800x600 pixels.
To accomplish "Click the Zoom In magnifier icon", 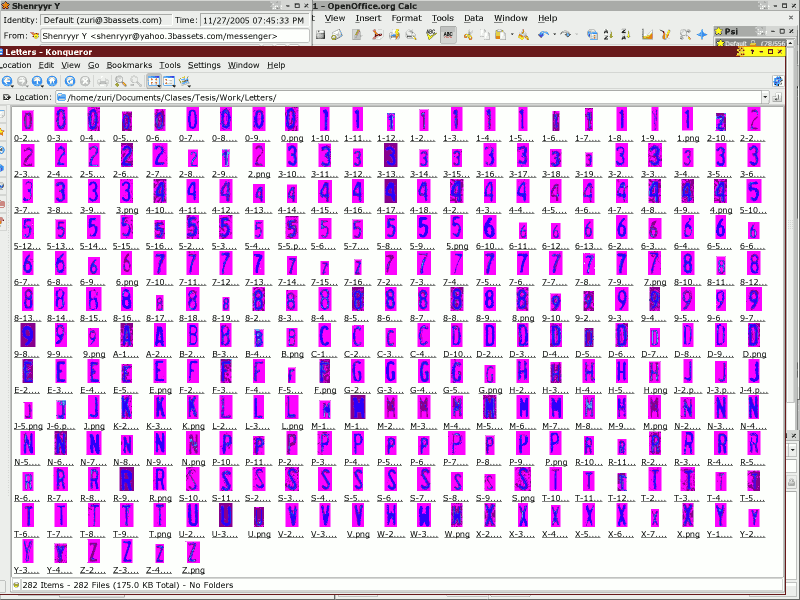I will pyautogui.click(x=119, y=81).
